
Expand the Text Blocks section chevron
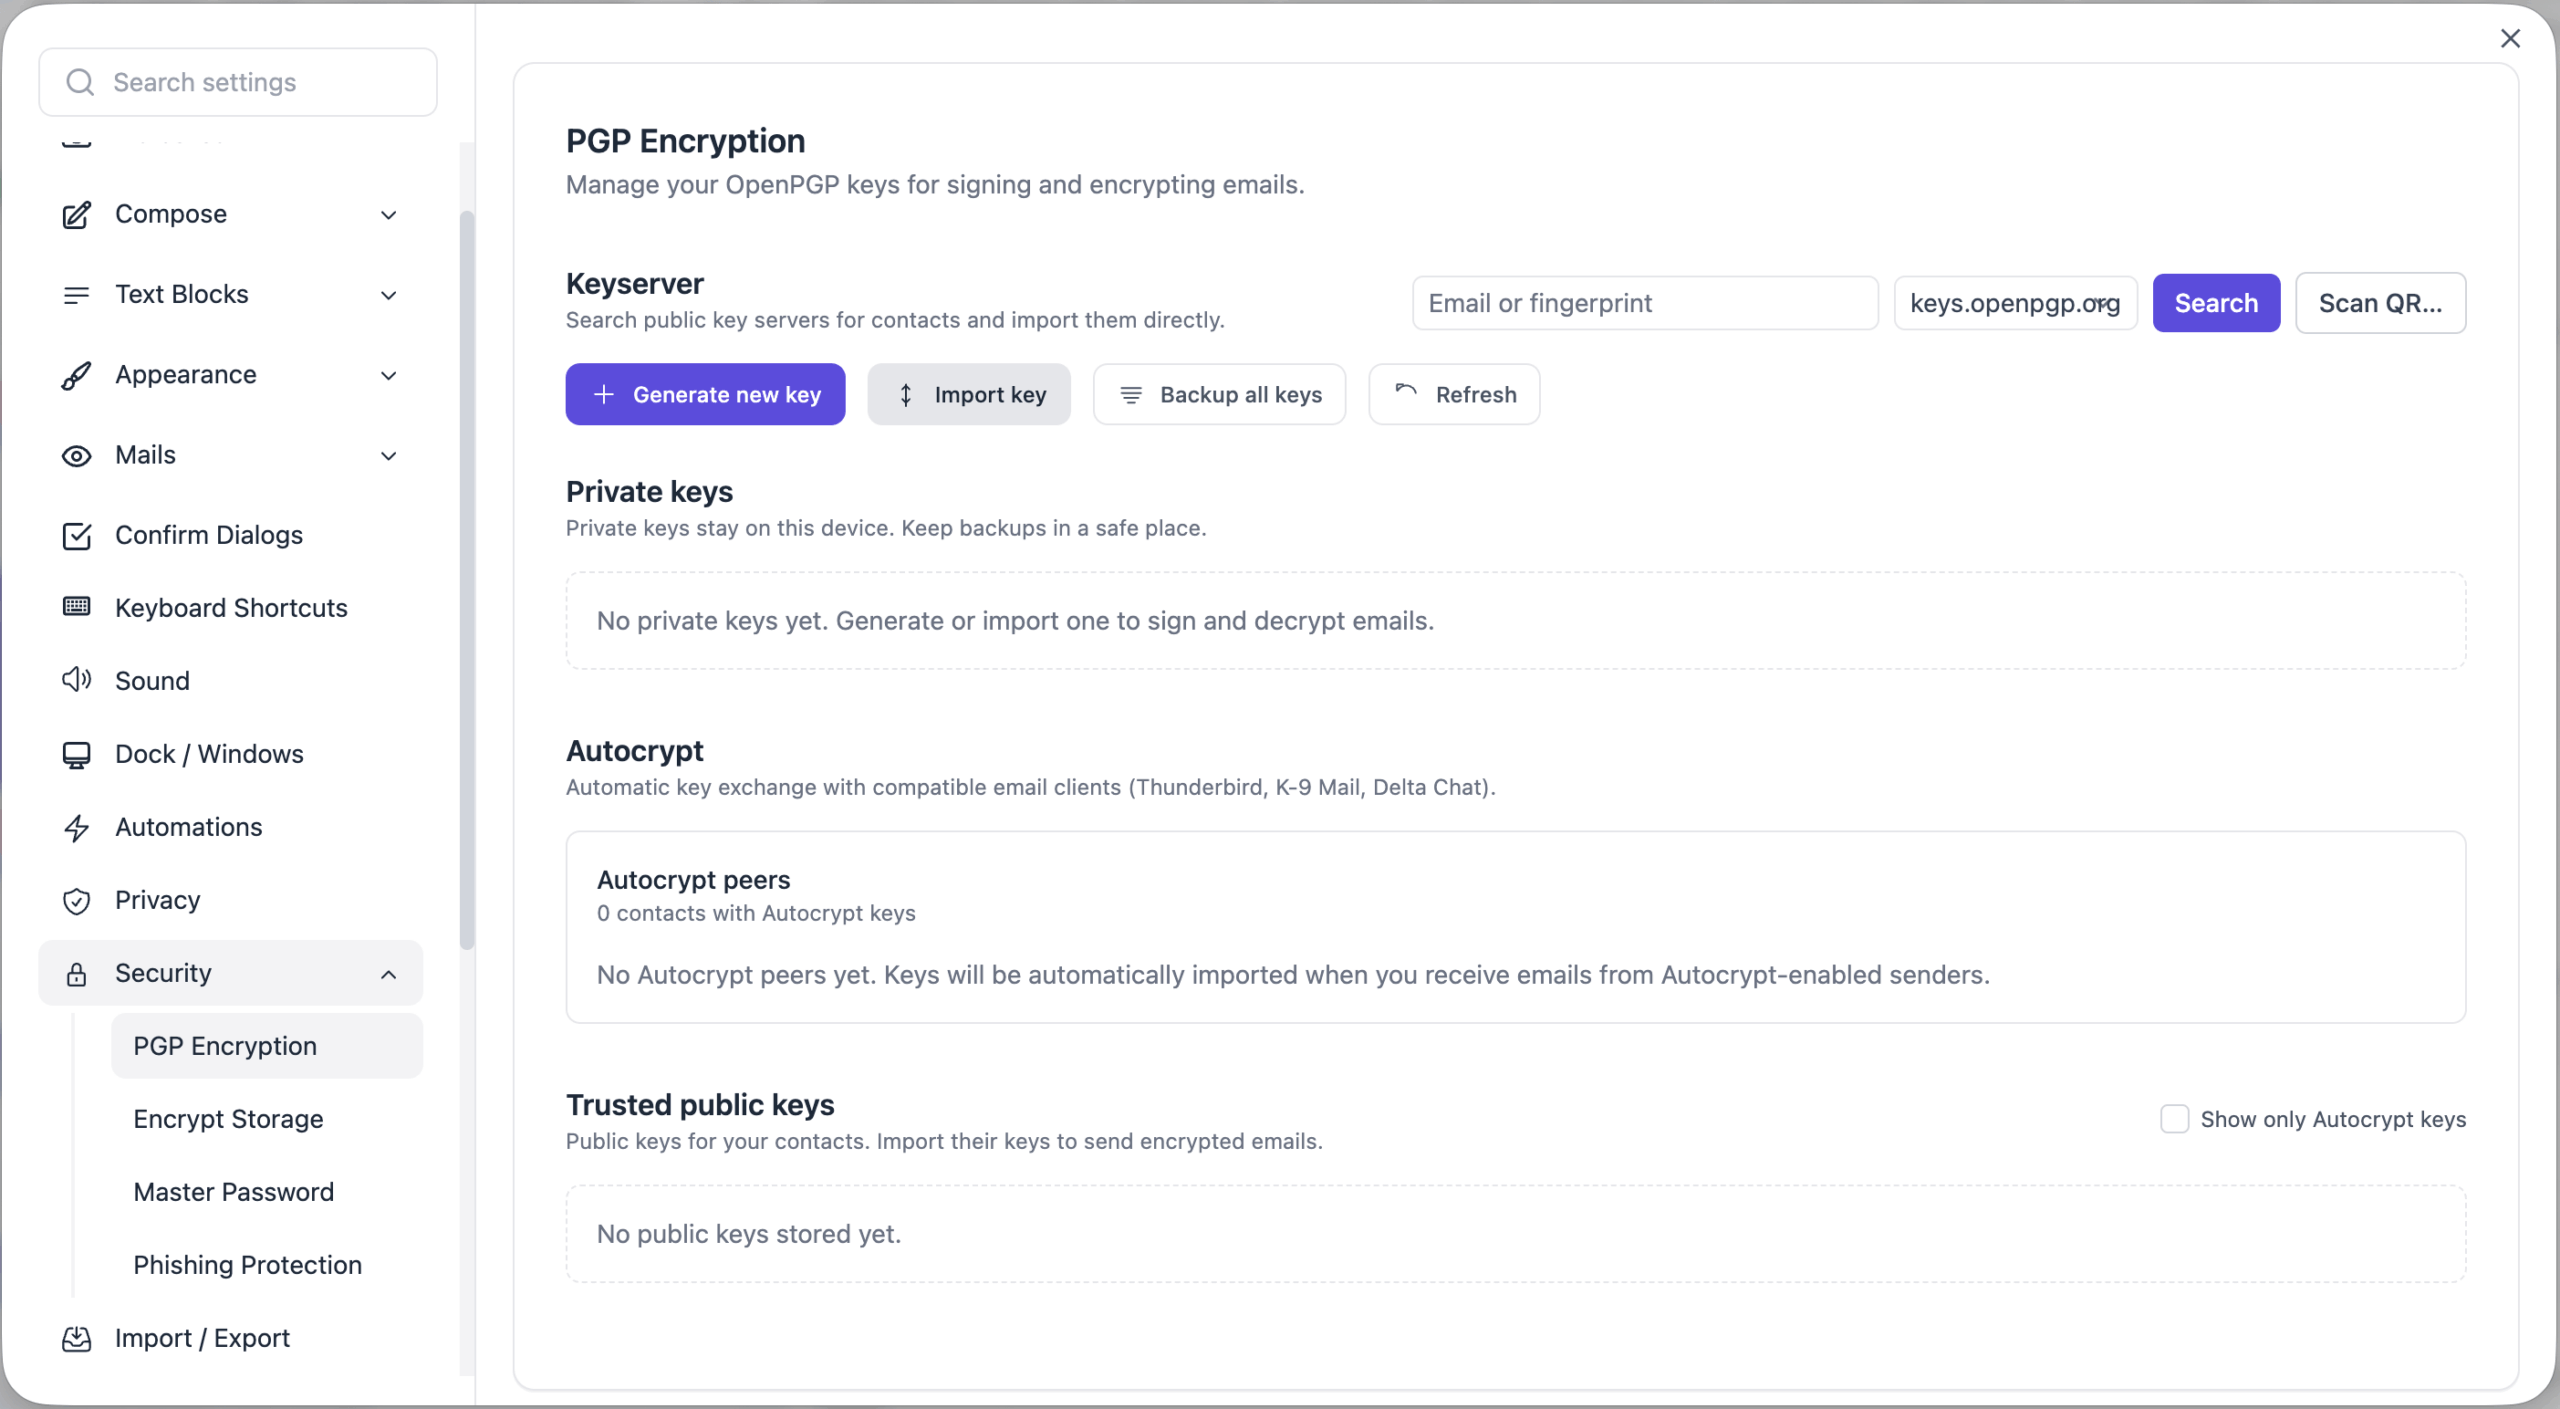click(389, 295)
